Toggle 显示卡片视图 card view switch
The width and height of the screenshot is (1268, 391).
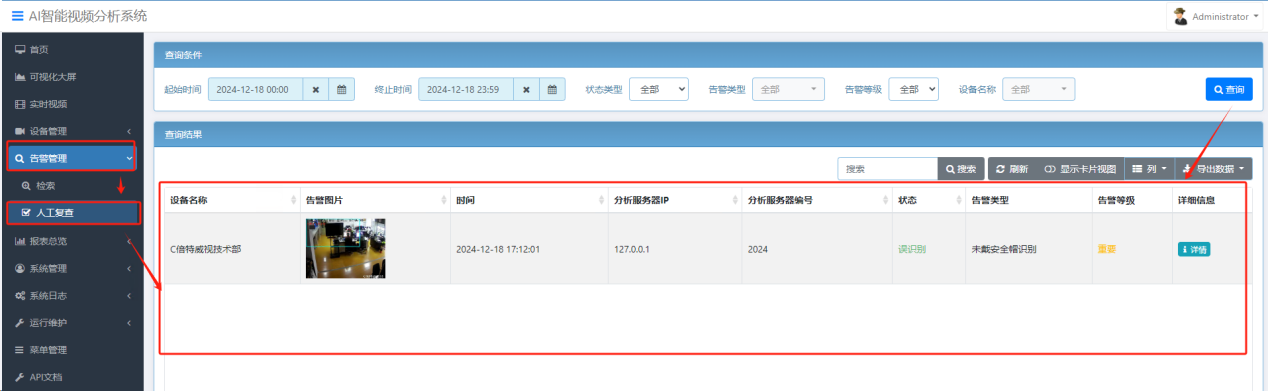(1079, 169)
